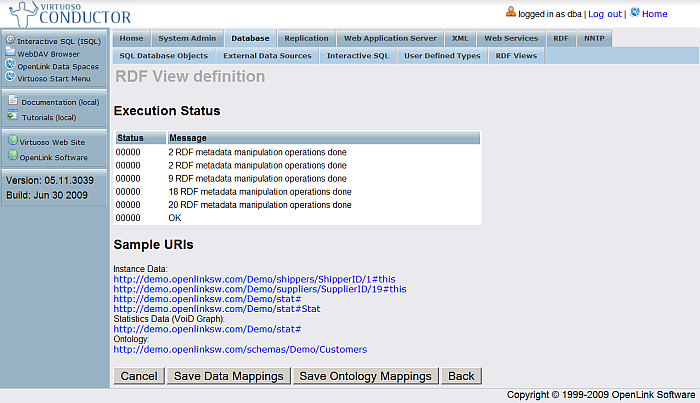The width and height of the screenshot is (700, 403).
Task: Select the RDF Views sub-tab
Action: (x=516, y=56)
